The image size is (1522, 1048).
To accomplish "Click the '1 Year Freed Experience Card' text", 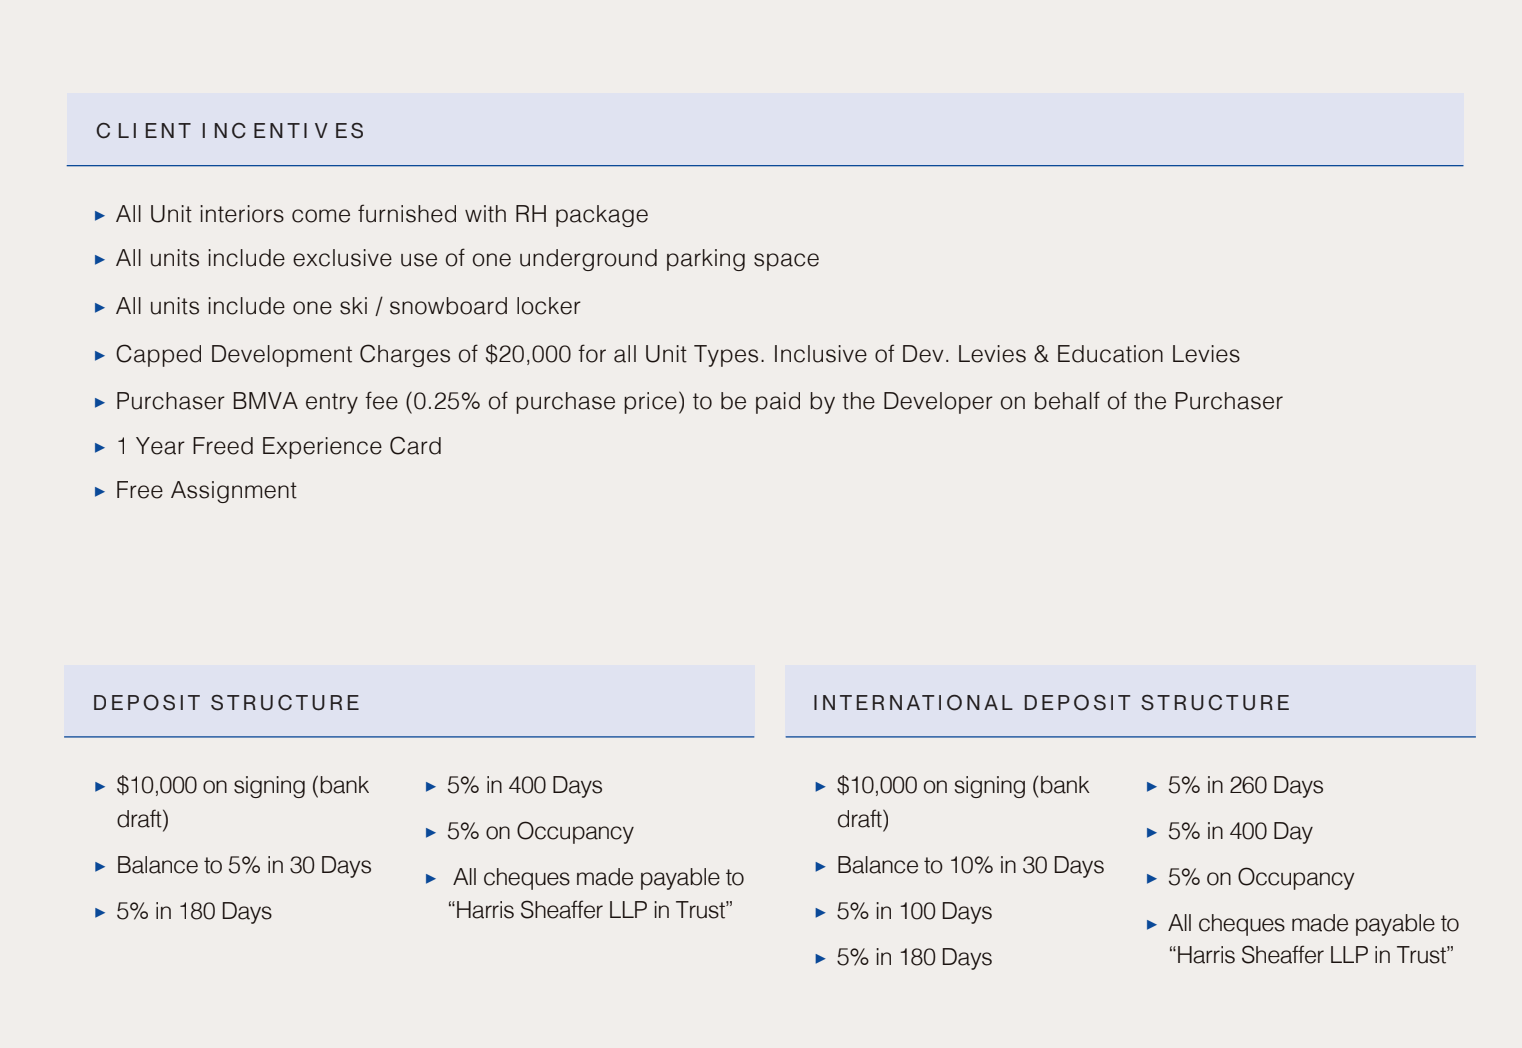I will click(x=278, y=446).
